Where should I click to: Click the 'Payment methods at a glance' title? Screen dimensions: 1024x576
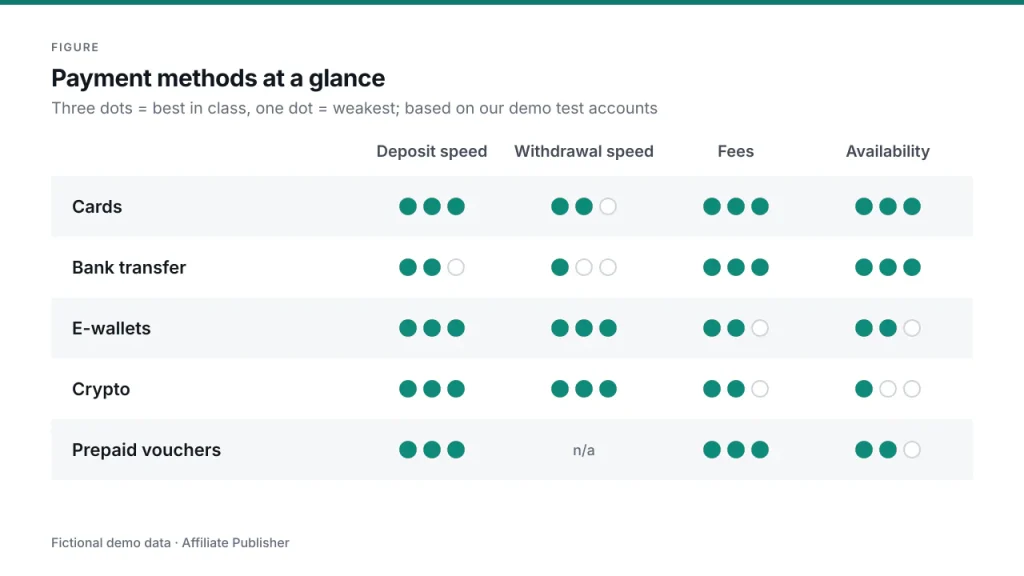pos(218,78)
